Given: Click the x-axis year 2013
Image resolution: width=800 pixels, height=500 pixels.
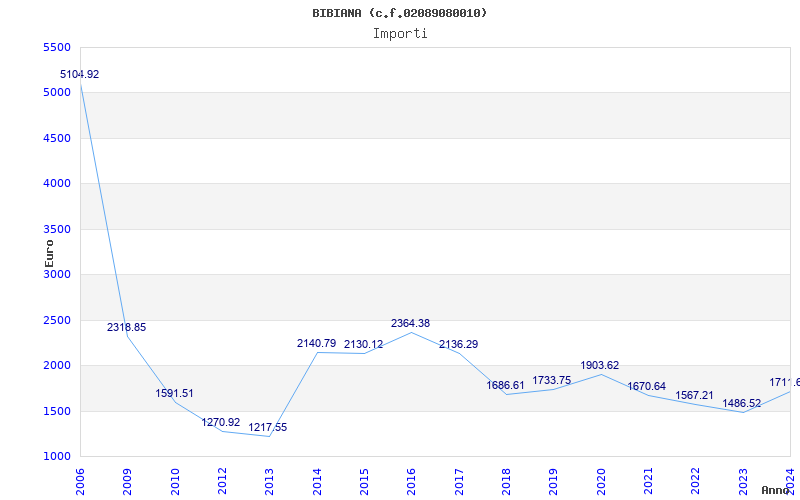Looking at the screenshot, I should [269, 481].
